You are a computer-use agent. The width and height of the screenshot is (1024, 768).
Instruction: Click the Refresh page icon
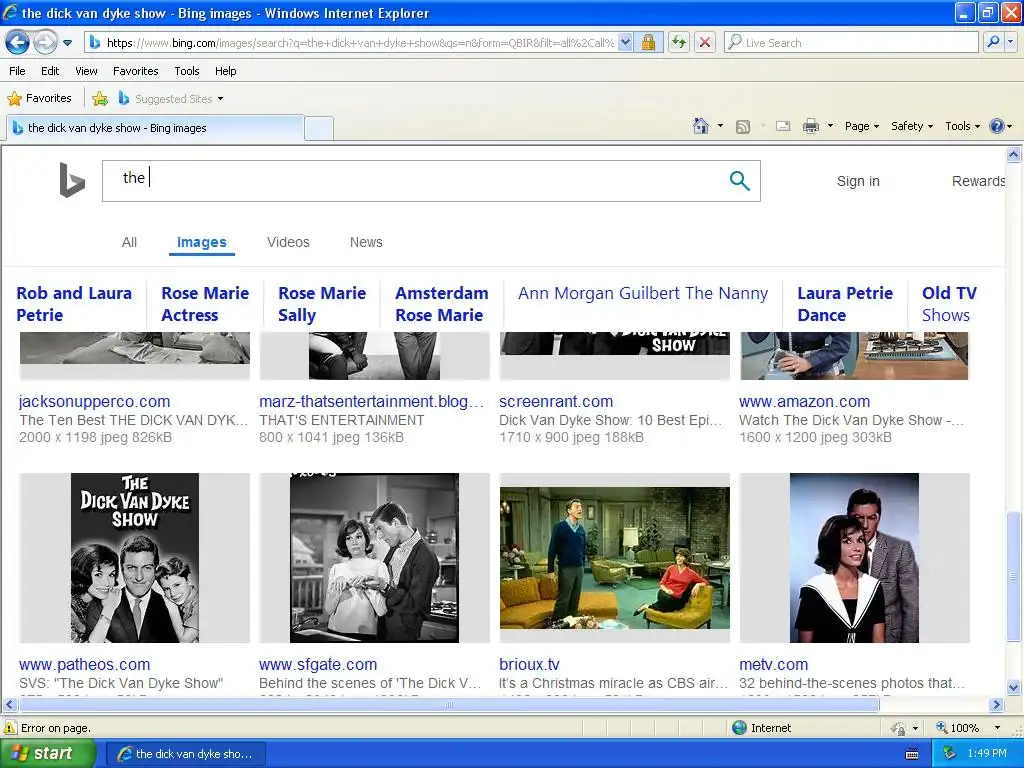[679, 42]
